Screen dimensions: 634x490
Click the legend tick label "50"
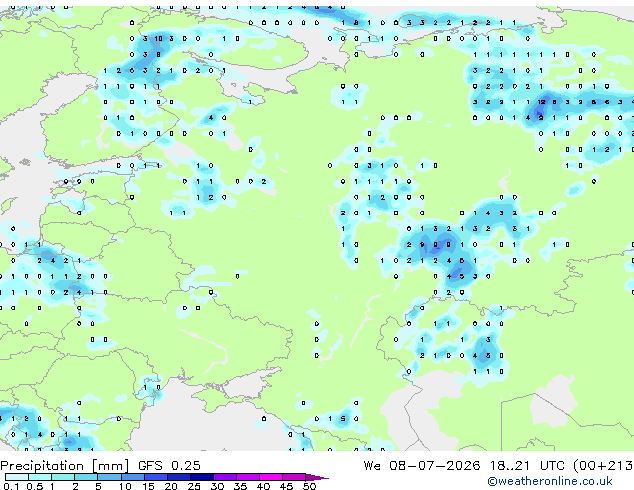click(x=310, y=486)
